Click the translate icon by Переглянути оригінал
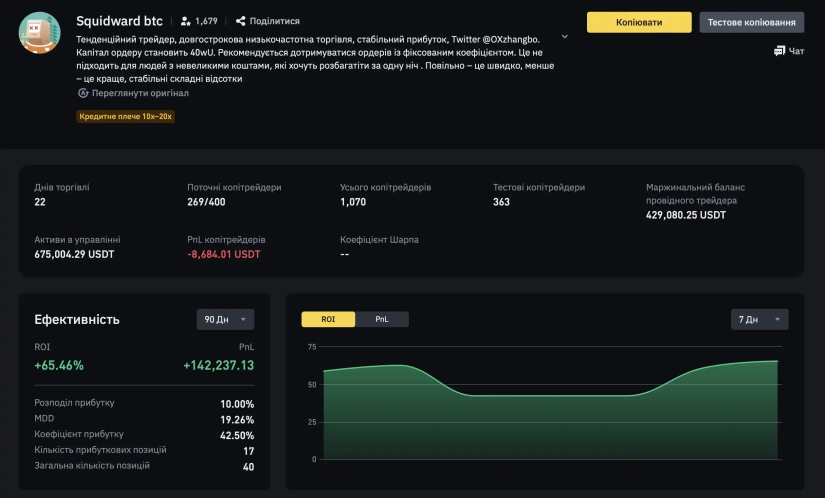825x498 pixels. (83, 93)
